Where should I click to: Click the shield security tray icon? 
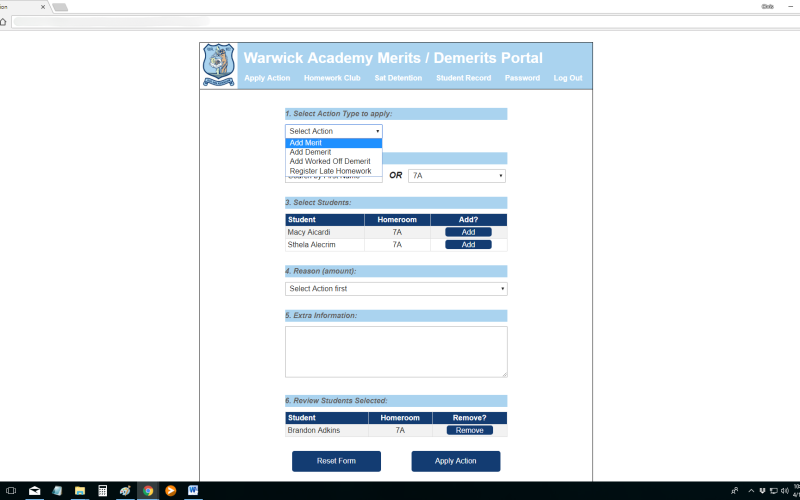(762, 491)
